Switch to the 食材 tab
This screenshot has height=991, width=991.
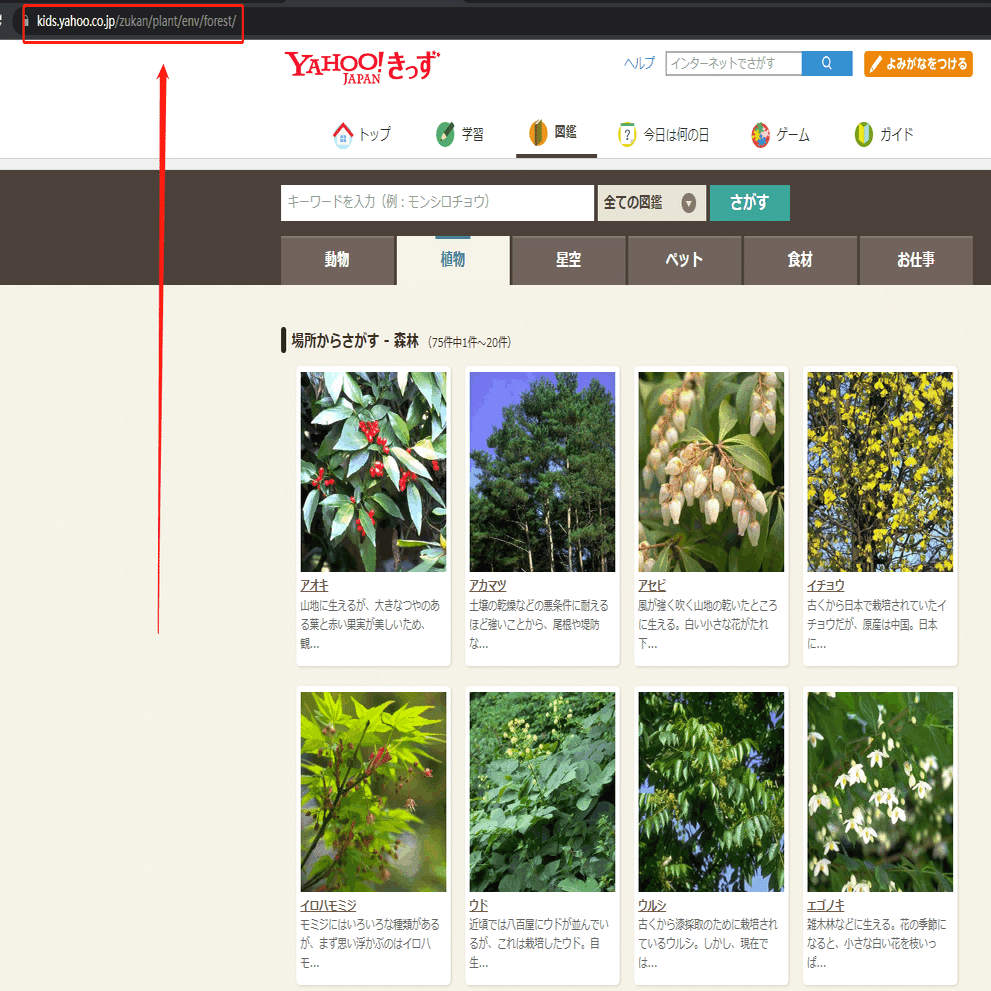pos(800,259)
